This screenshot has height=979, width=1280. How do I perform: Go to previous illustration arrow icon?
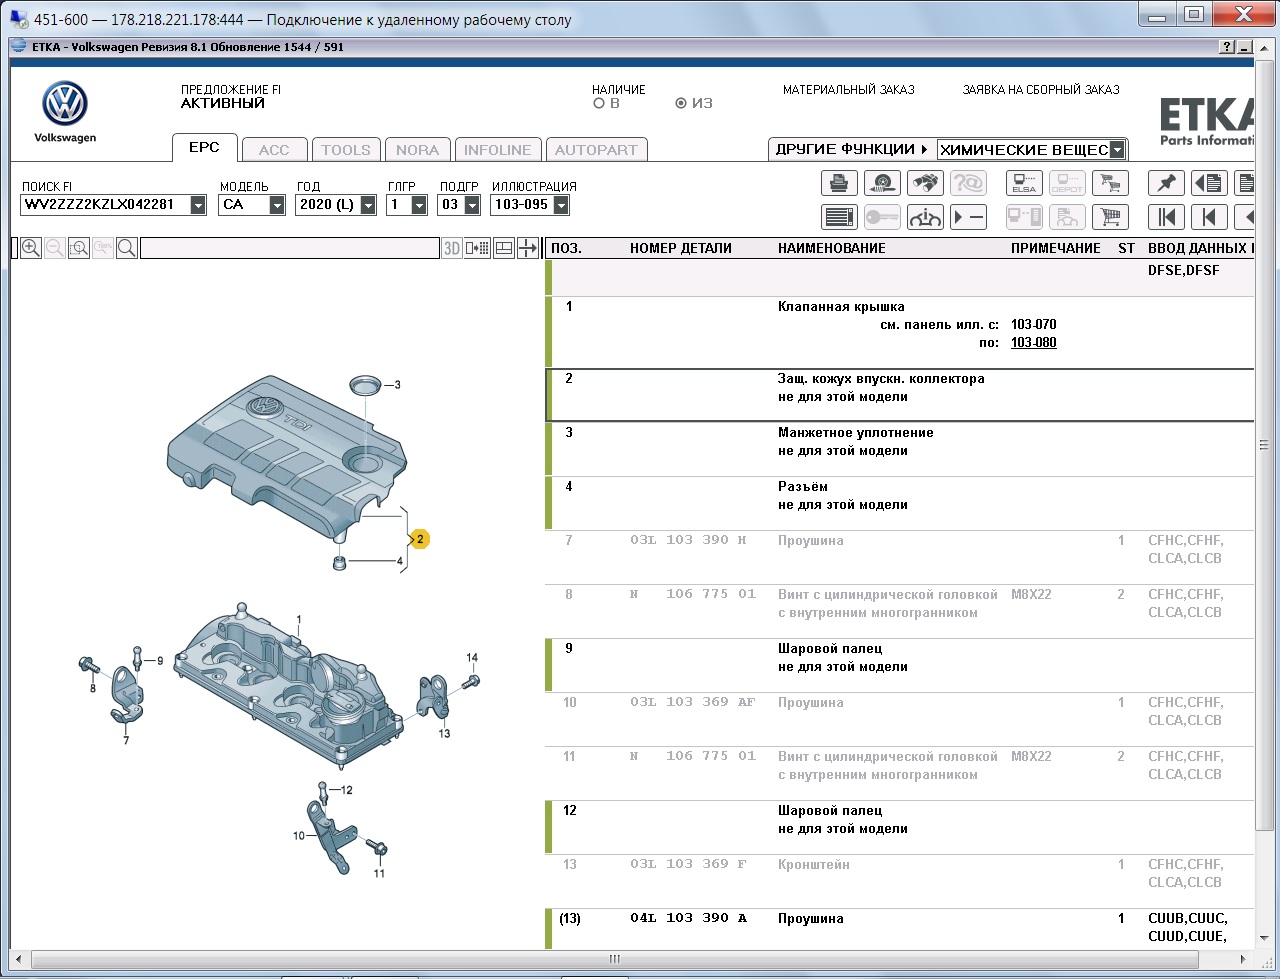(1209, 217)
